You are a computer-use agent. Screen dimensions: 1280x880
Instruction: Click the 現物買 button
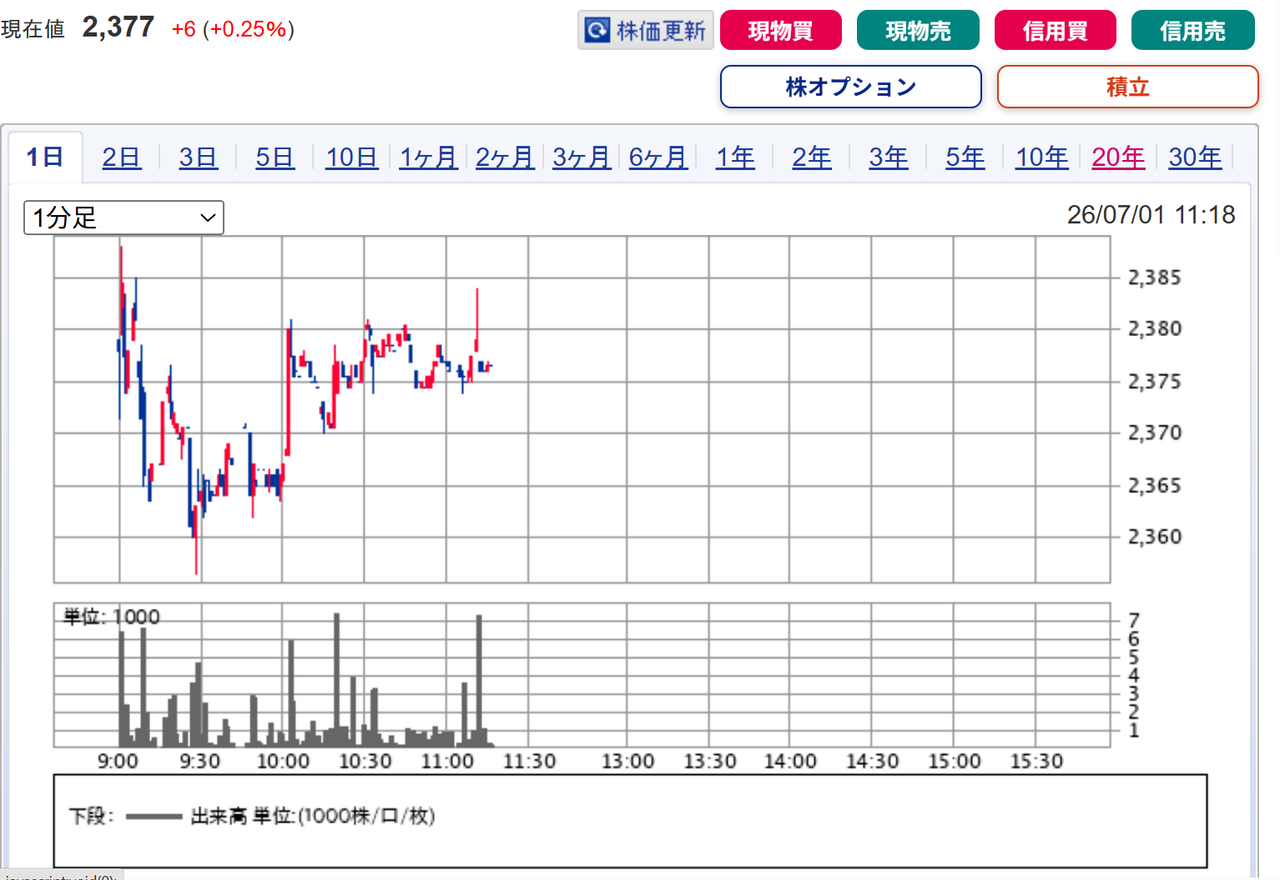(781, 31)
